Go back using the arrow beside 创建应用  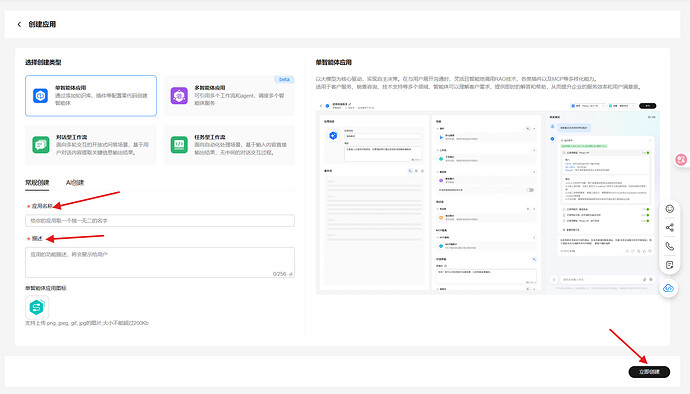(x=19, y=24)
